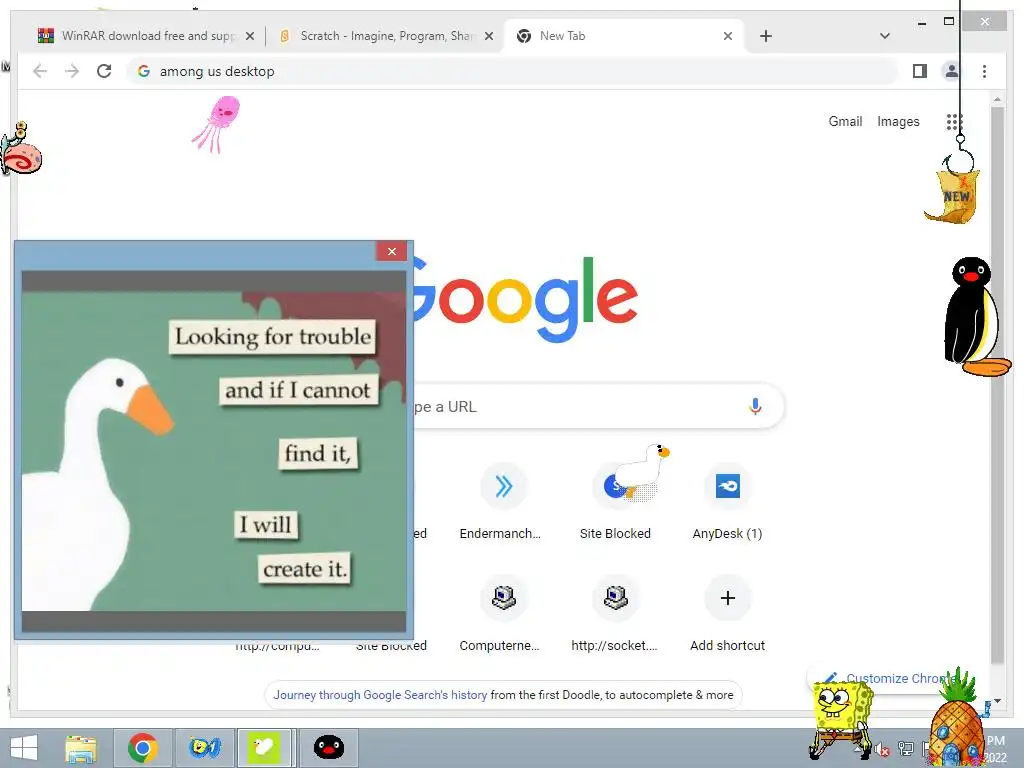This screenshot has height=768, width=1024.
Task: Open the Chrome profile menu
Action: click(952, 71)
